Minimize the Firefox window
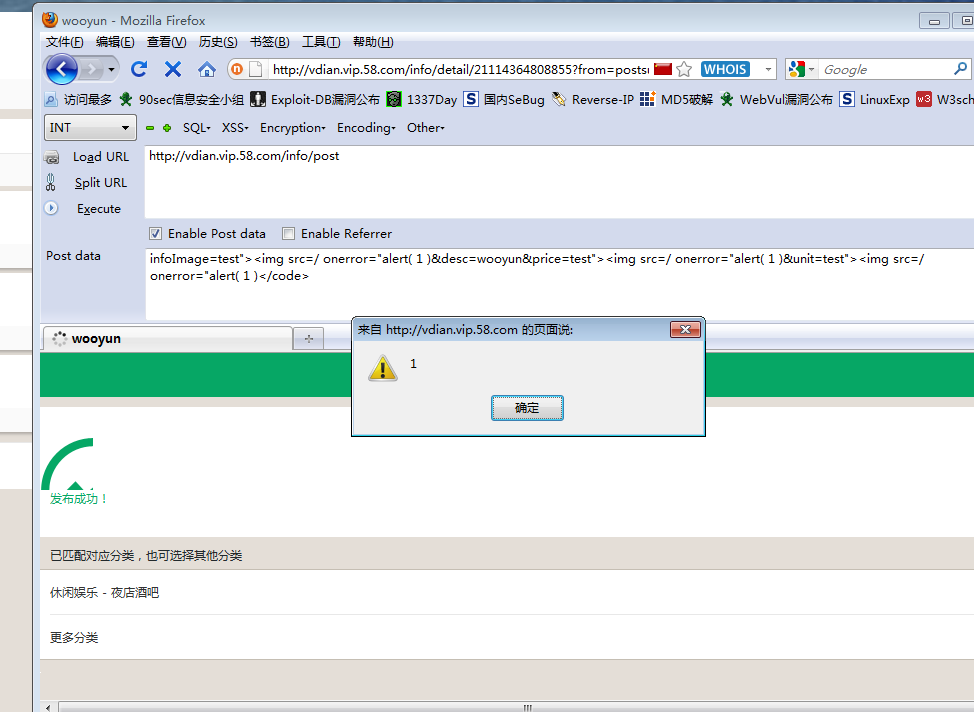974x712 pixels. tap(934, 21)
